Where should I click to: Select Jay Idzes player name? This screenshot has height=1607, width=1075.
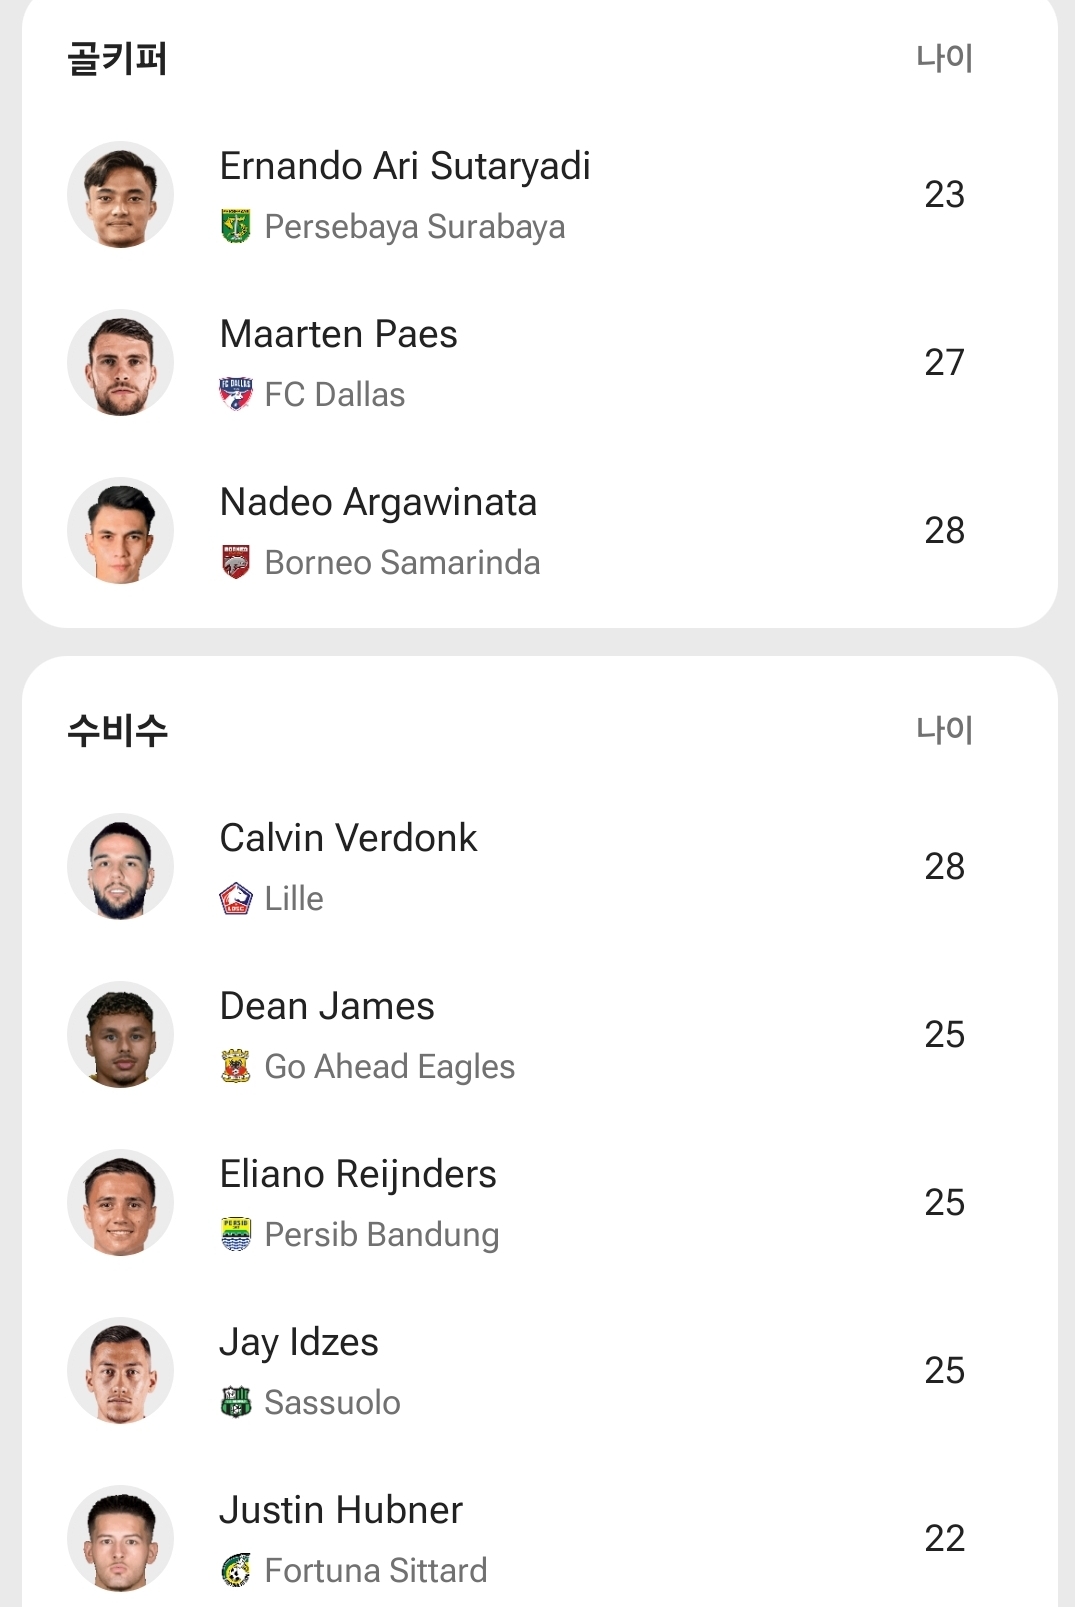click(x=299, y=1342)
